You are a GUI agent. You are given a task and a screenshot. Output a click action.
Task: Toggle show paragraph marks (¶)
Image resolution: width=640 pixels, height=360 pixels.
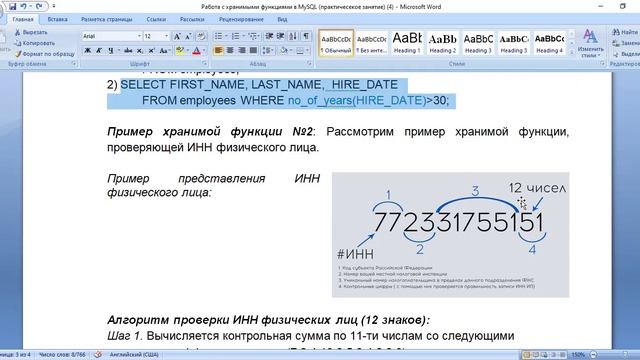tap(306, 36)
